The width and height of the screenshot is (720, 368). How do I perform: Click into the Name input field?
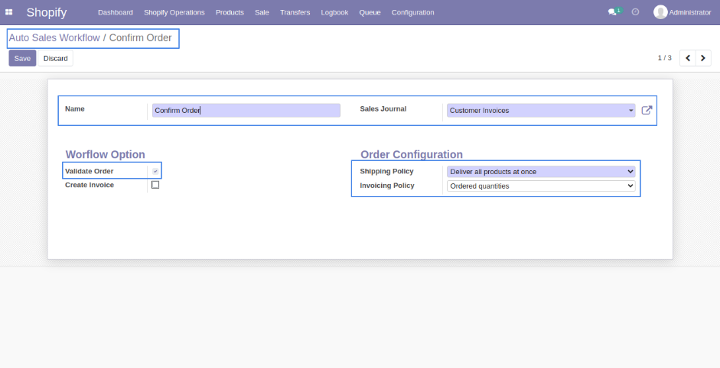[x=246, y=110]
